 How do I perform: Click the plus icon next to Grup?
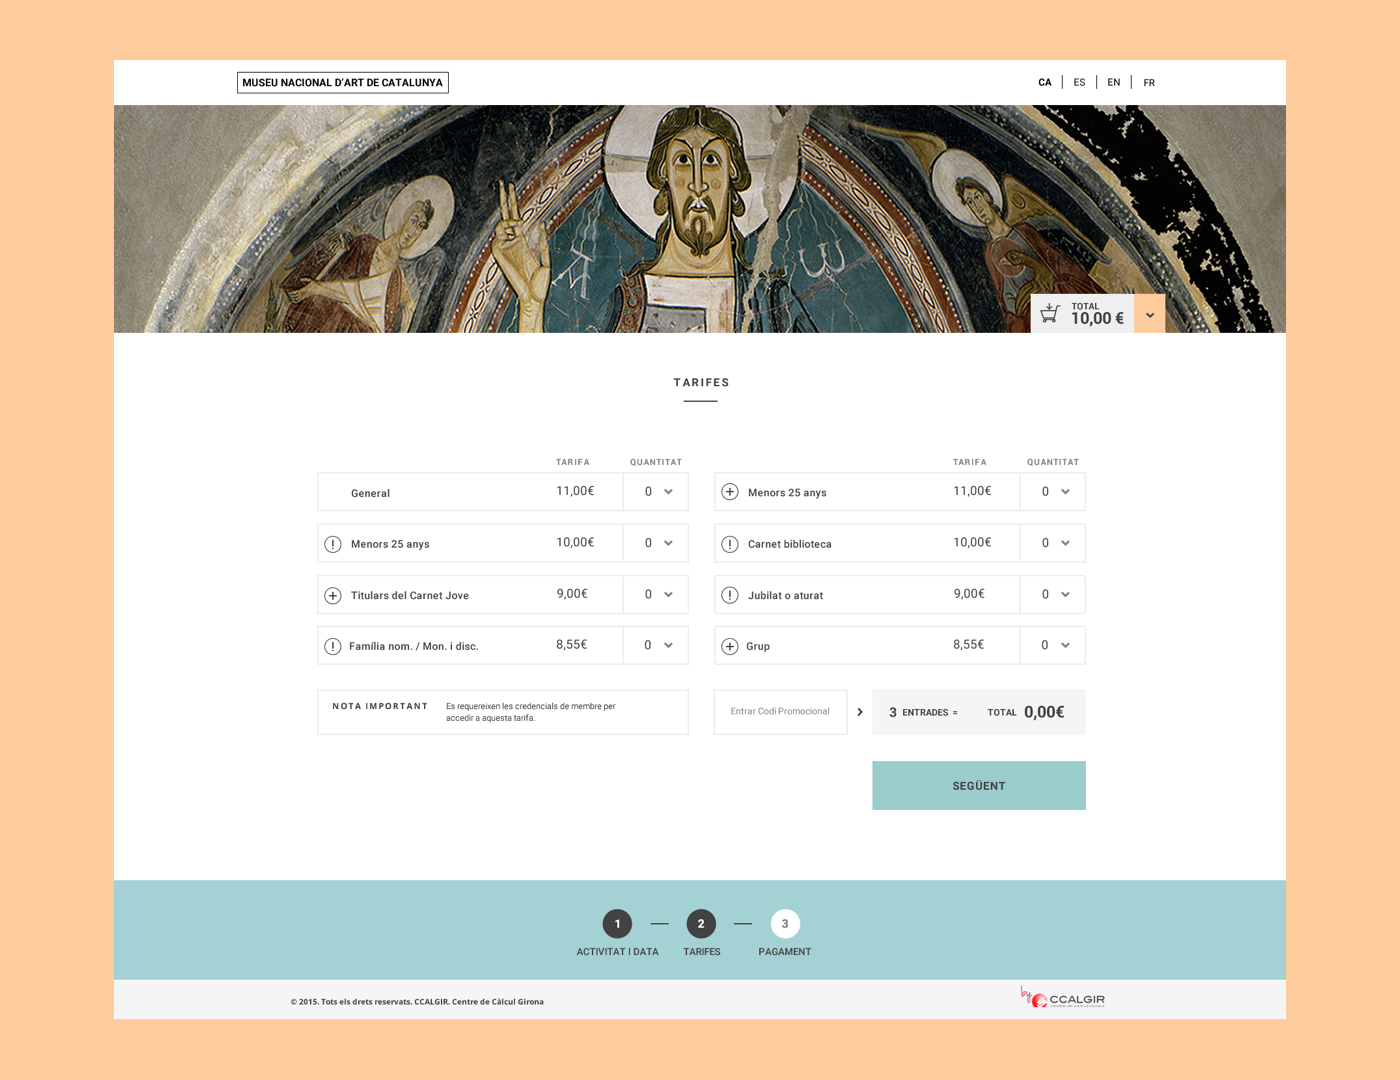point(730,646)
